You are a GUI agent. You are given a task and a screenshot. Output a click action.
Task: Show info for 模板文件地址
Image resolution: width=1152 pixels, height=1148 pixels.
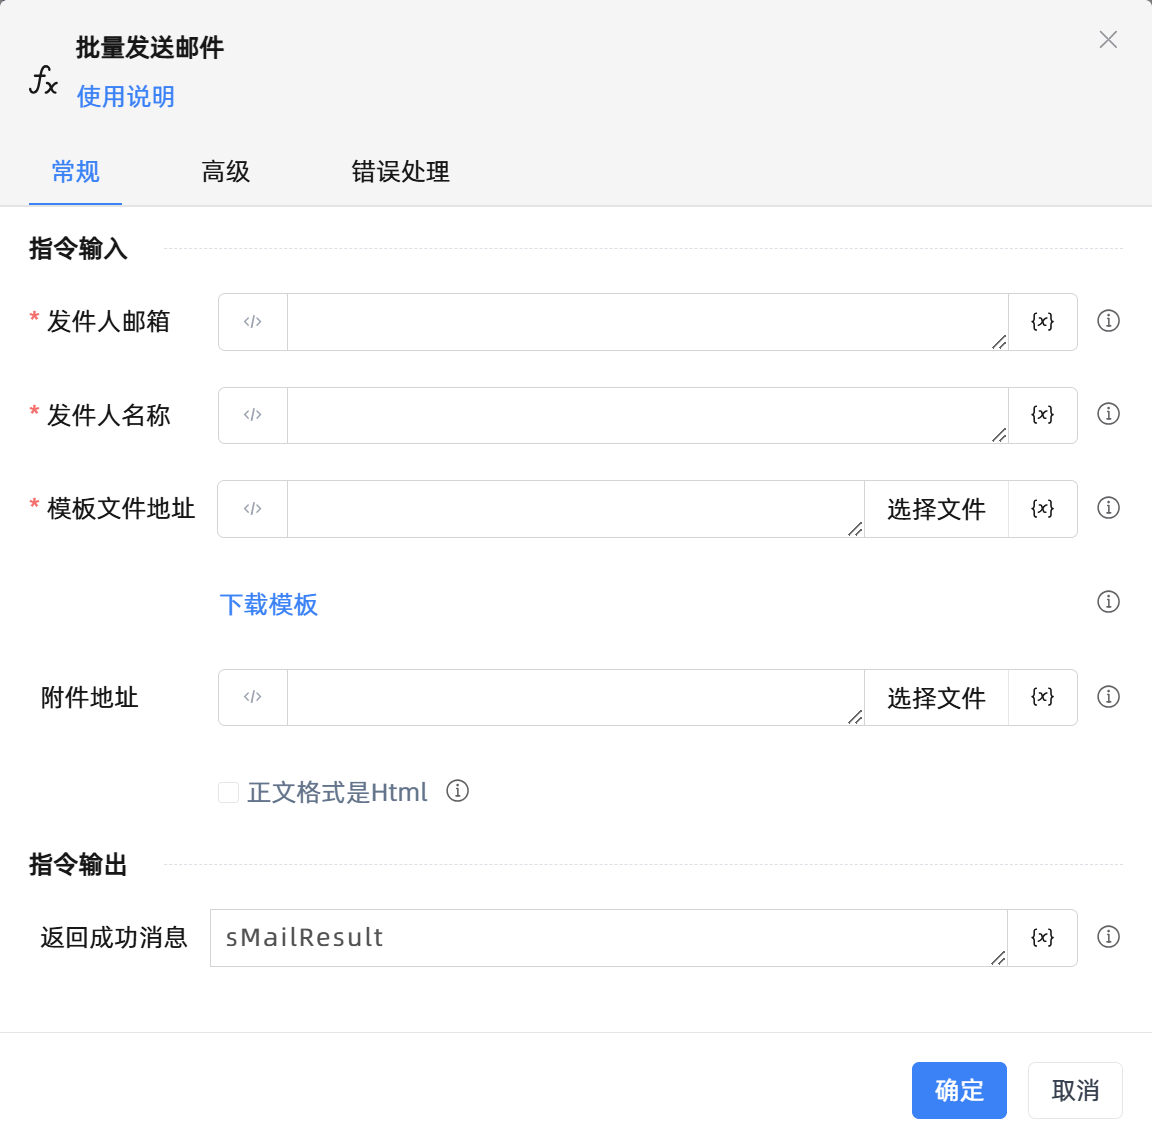click(1108, 508)
